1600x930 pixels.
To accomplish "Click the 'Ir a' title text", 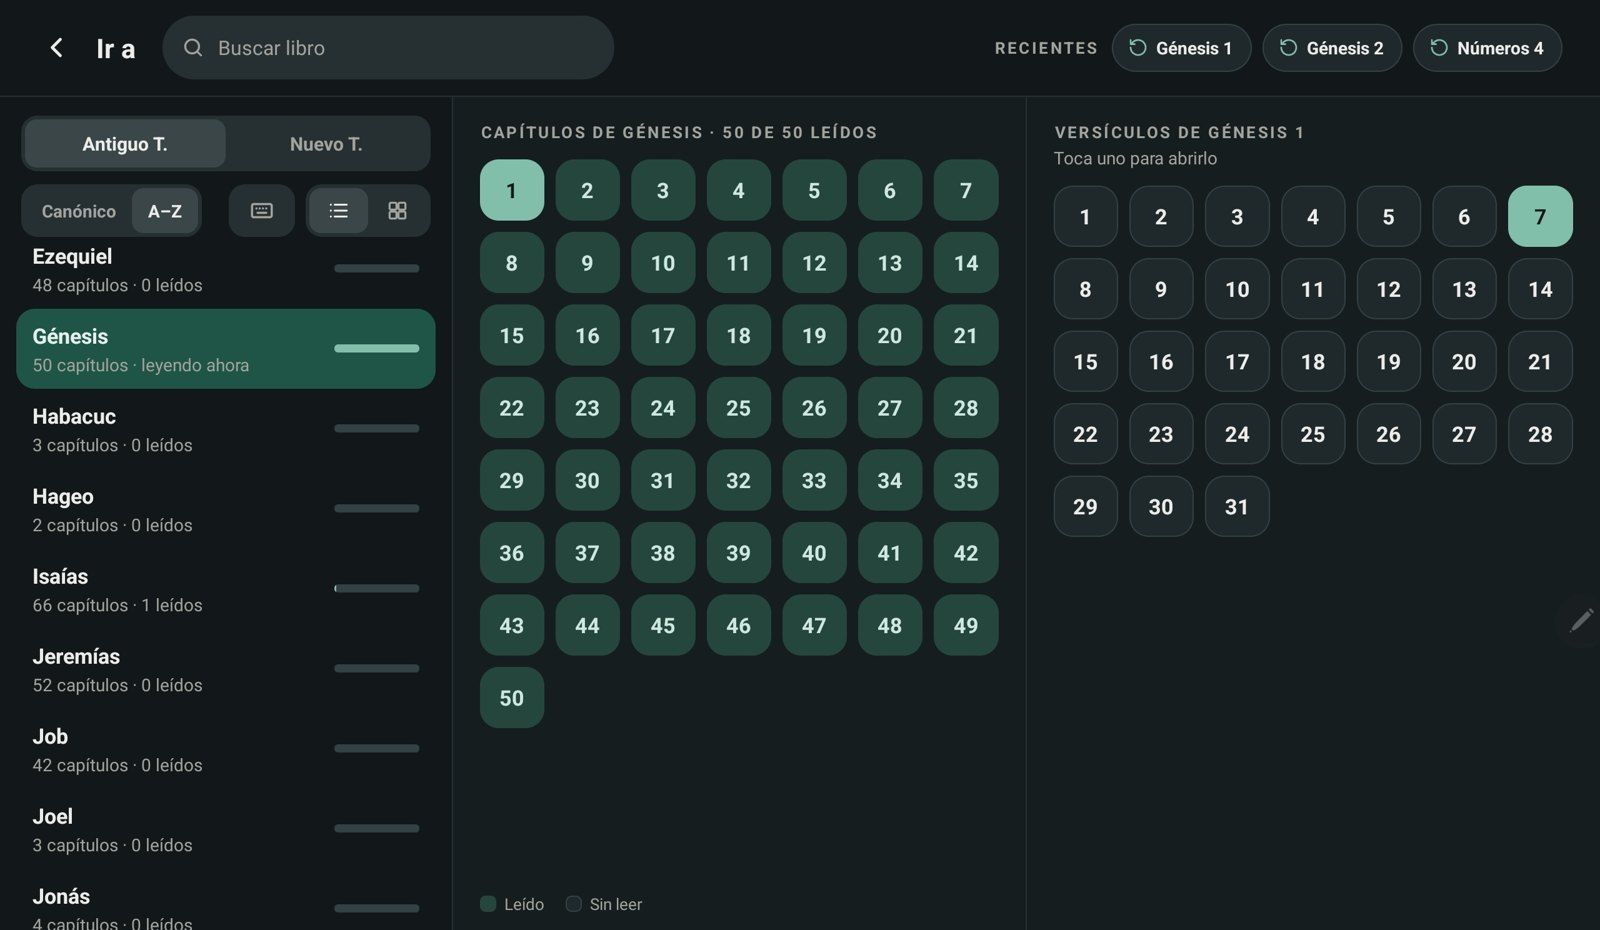I will (116, 48).
